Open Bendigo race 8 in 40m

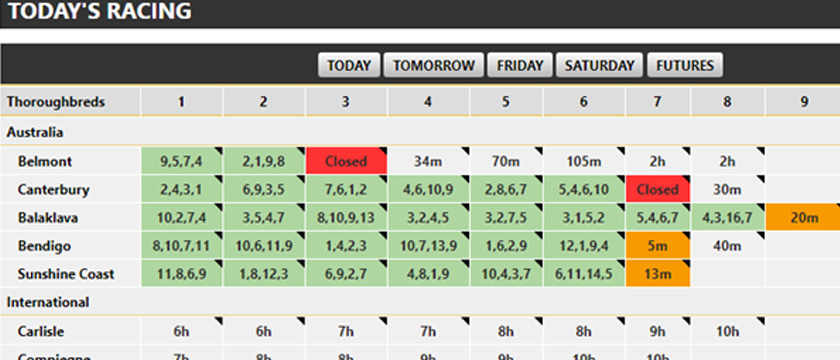point(728,246)
